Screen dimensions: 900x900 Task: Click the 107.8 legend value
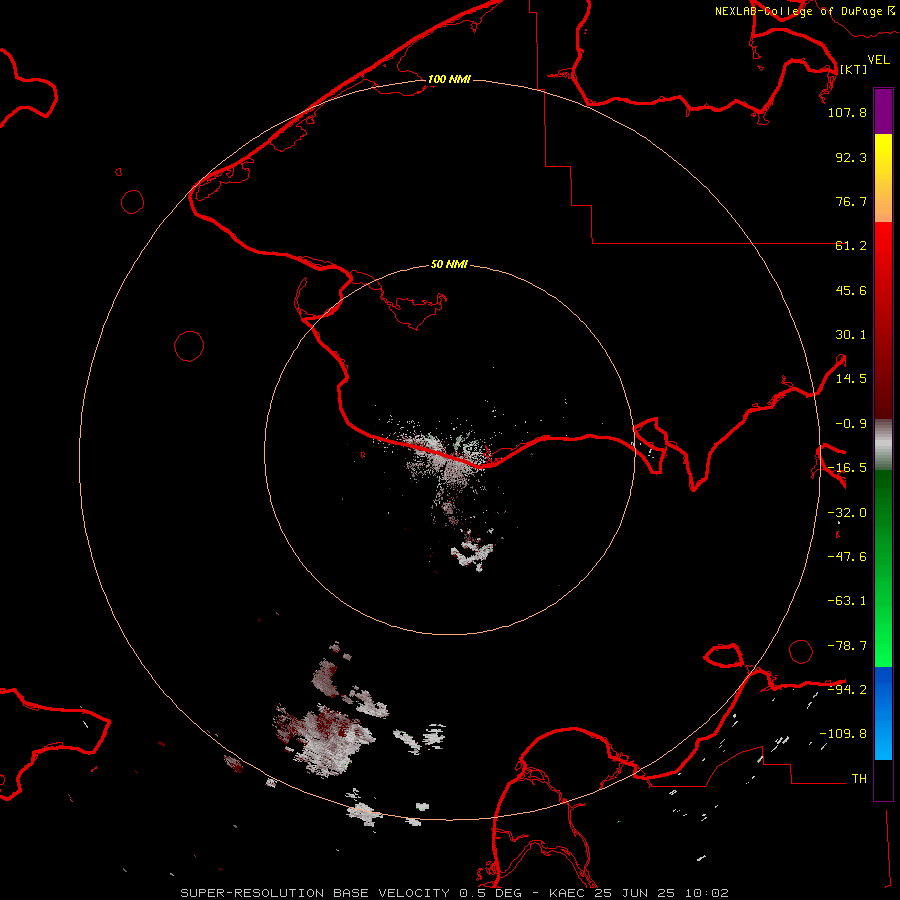(x=847, y=112)
